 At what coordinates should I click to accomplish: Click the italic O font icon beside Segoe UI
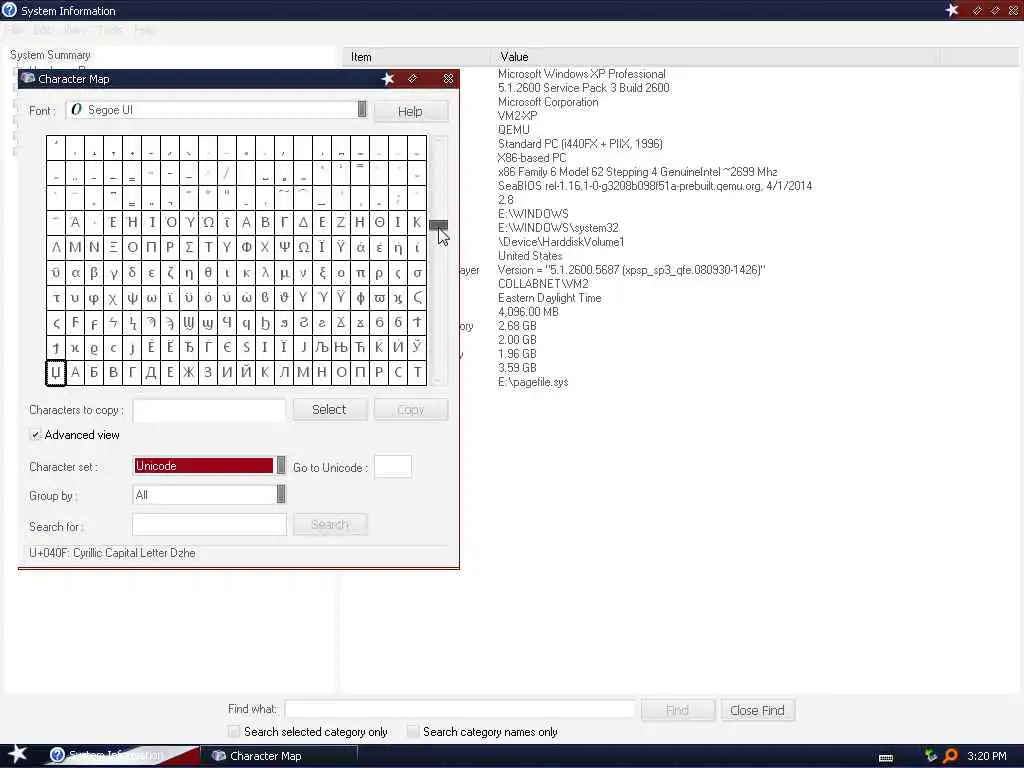tap(76, 110)
